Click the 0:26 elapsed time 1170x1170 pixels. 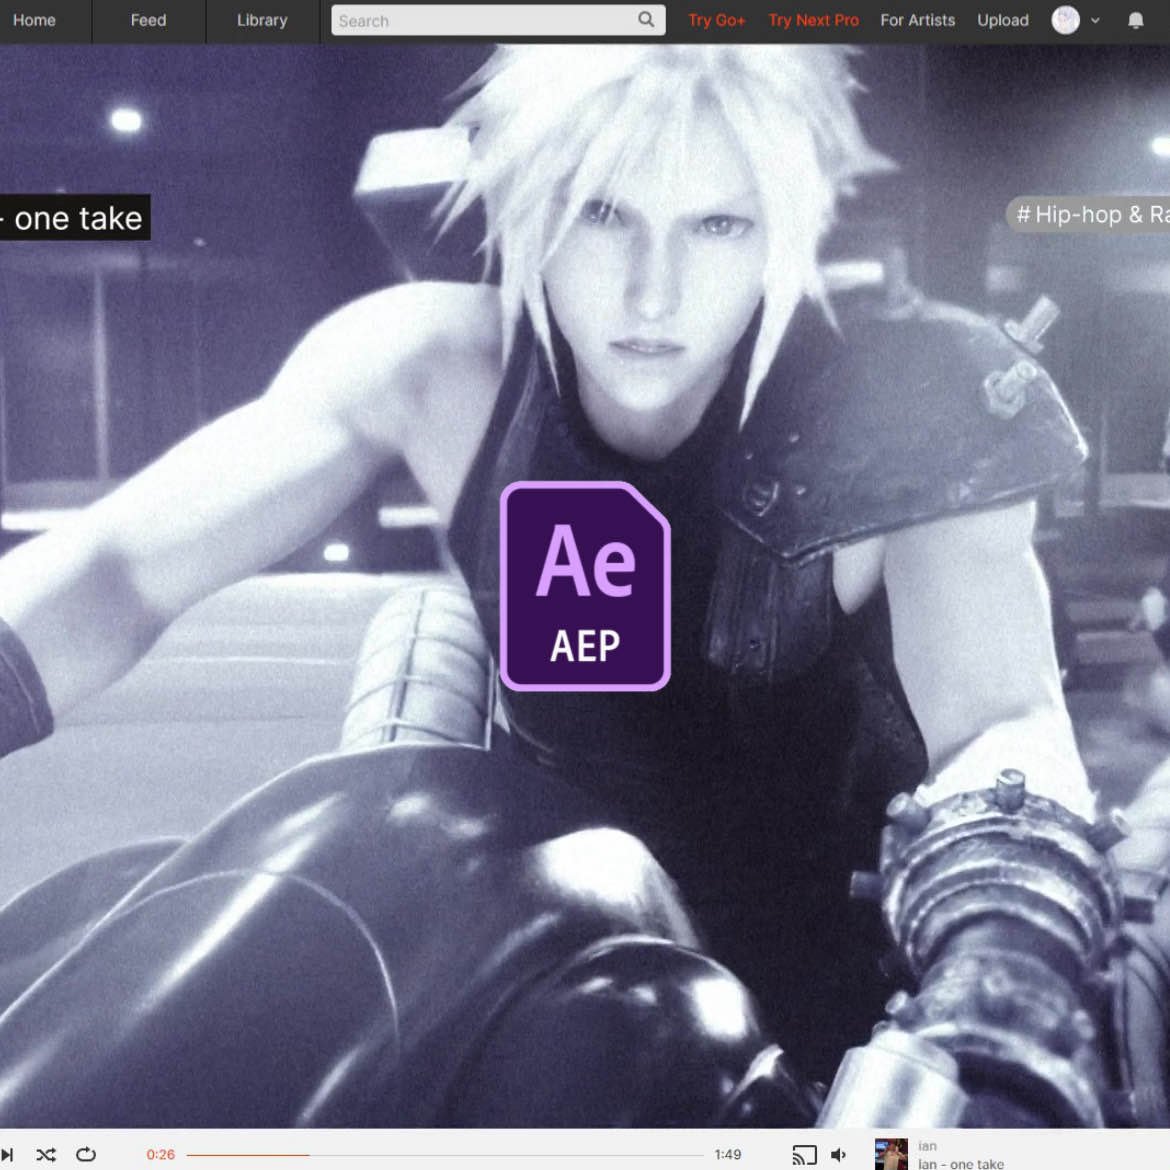click(x=160, y=1154)
